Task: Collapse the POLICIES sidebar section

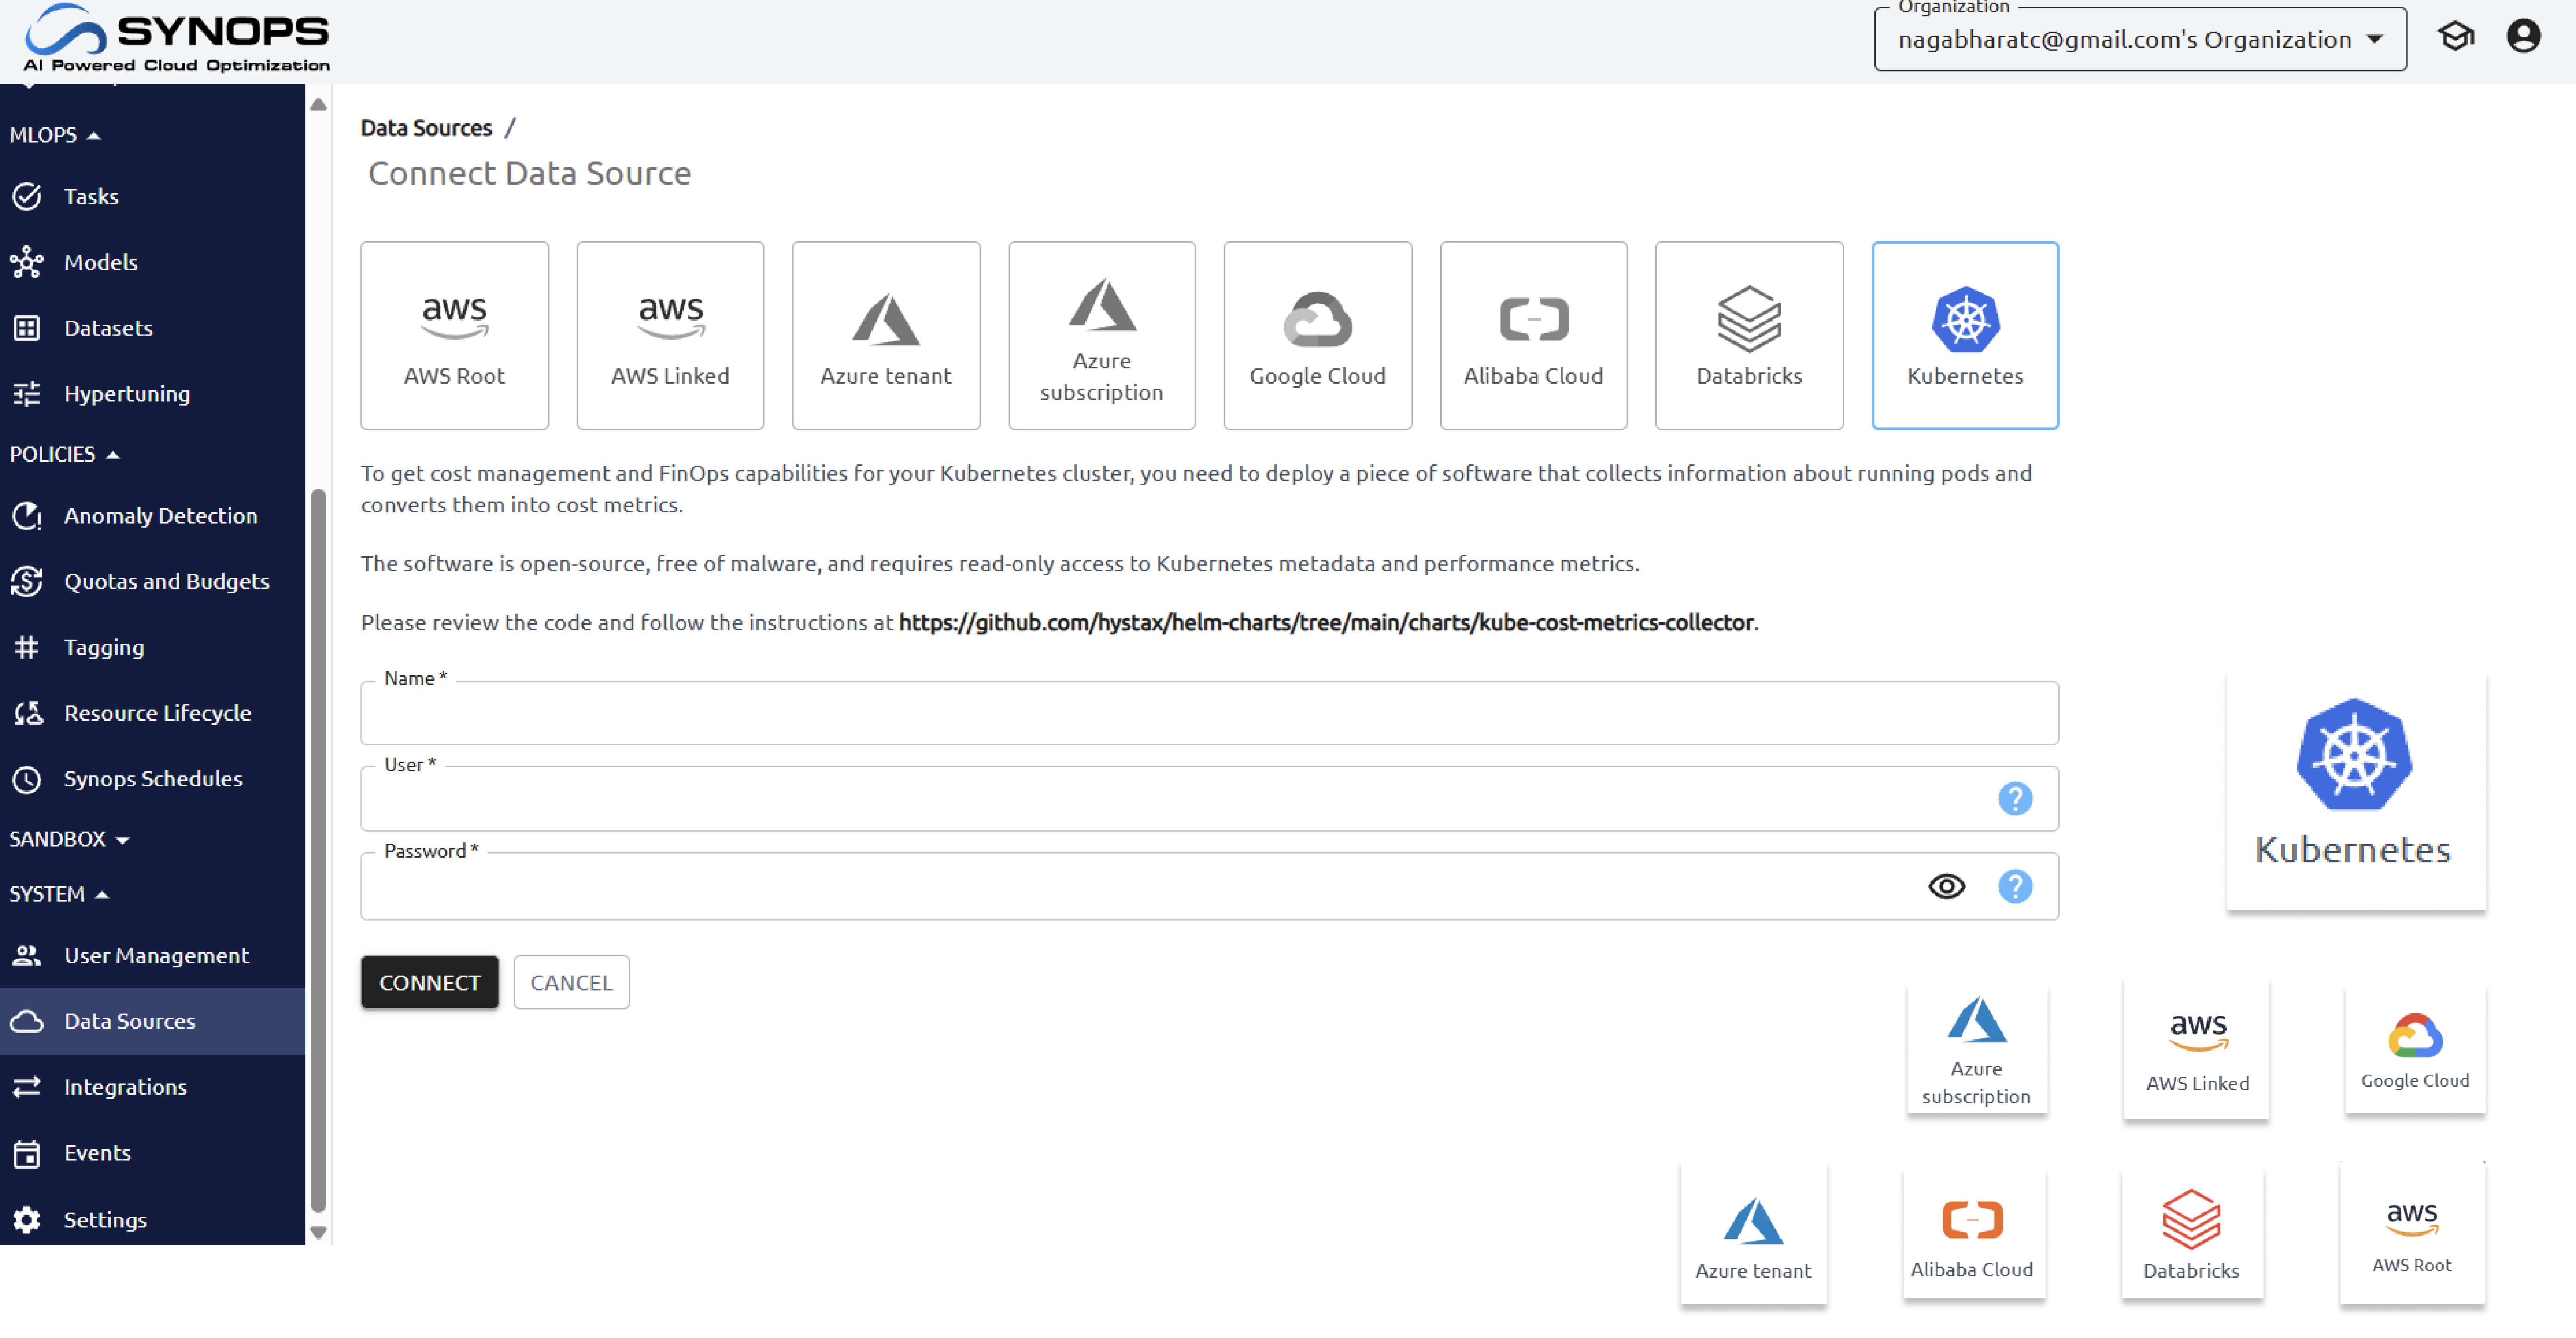Action: (64, 454)
